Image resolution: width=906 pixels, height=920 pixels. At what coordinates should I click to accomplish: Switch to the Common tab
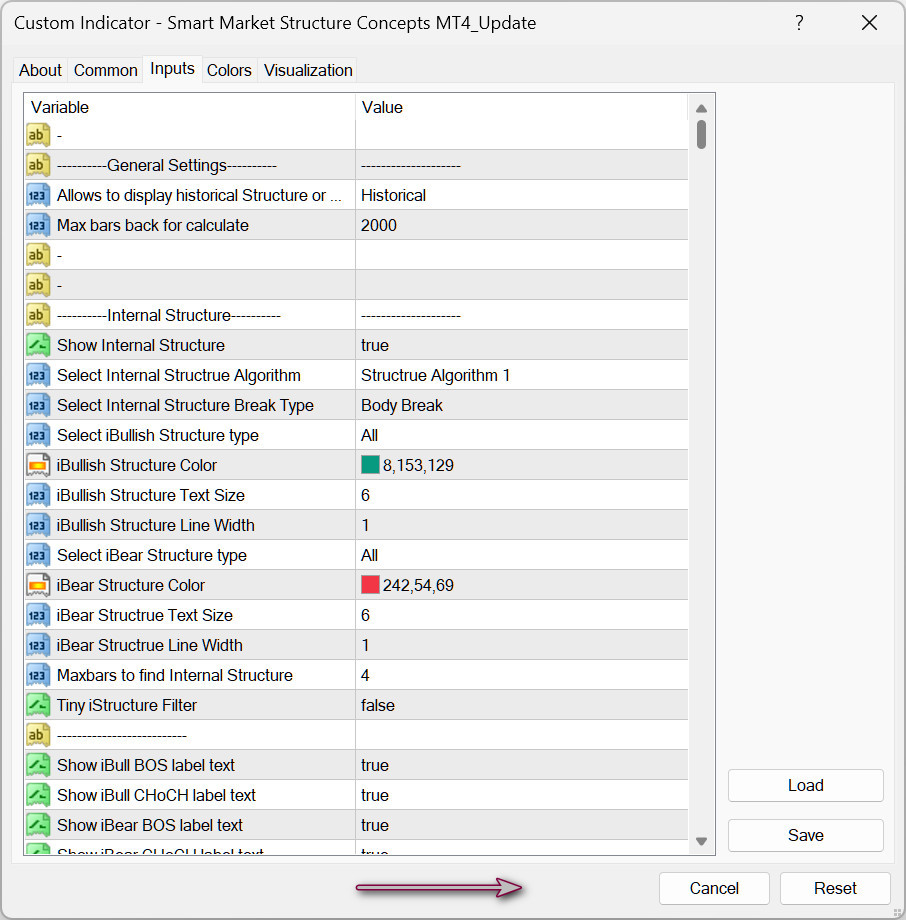(106, 70)
